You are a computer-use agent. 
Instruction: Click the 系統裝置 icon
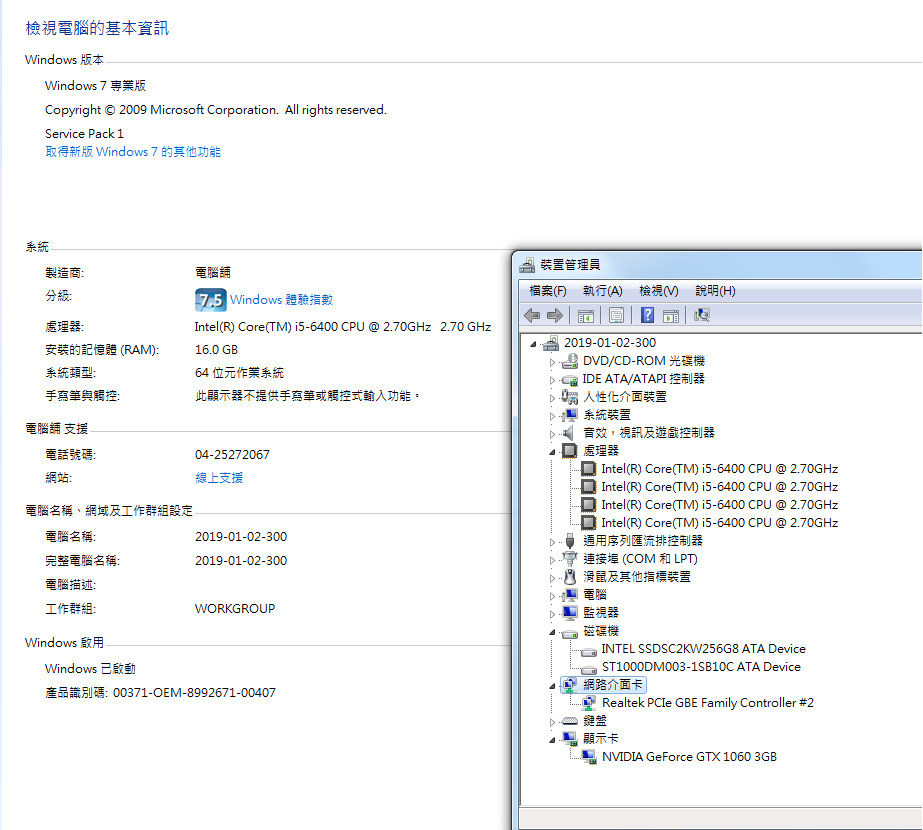click(x=569, y=415)
